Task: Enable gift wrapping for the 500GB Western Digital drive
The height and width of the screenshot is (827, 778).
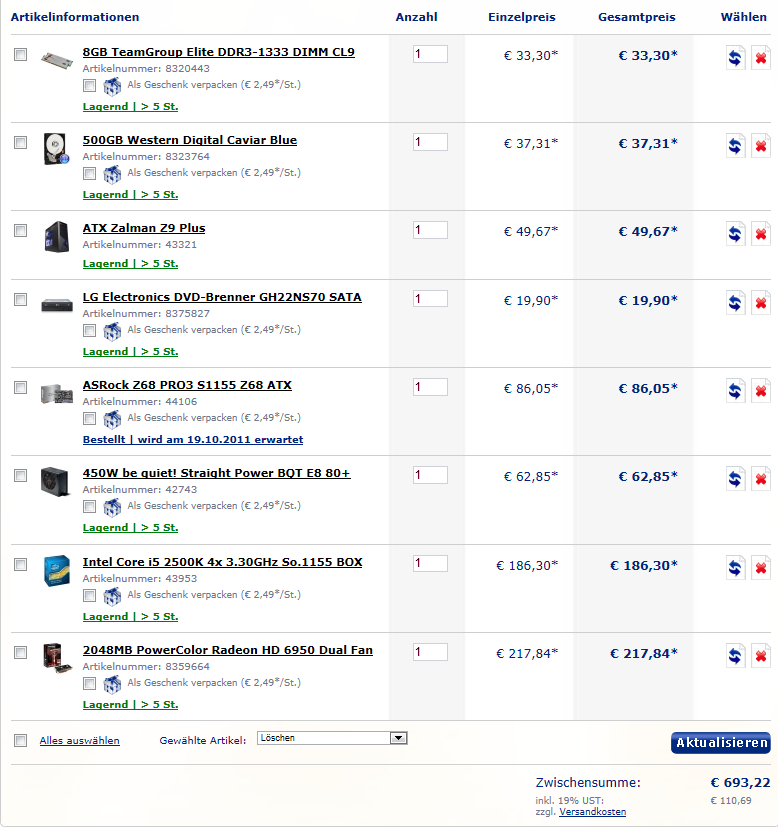Action: tap(90, 173)
